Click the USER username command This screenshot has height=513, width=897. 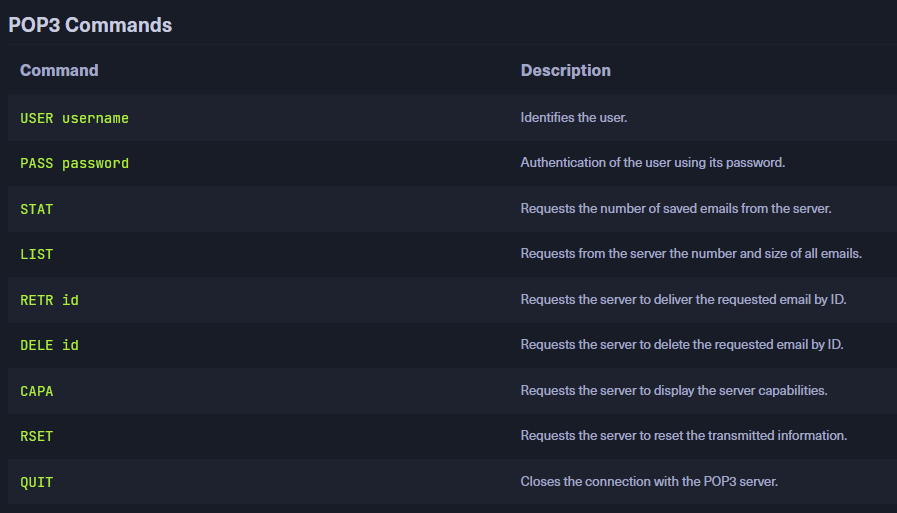74,118
